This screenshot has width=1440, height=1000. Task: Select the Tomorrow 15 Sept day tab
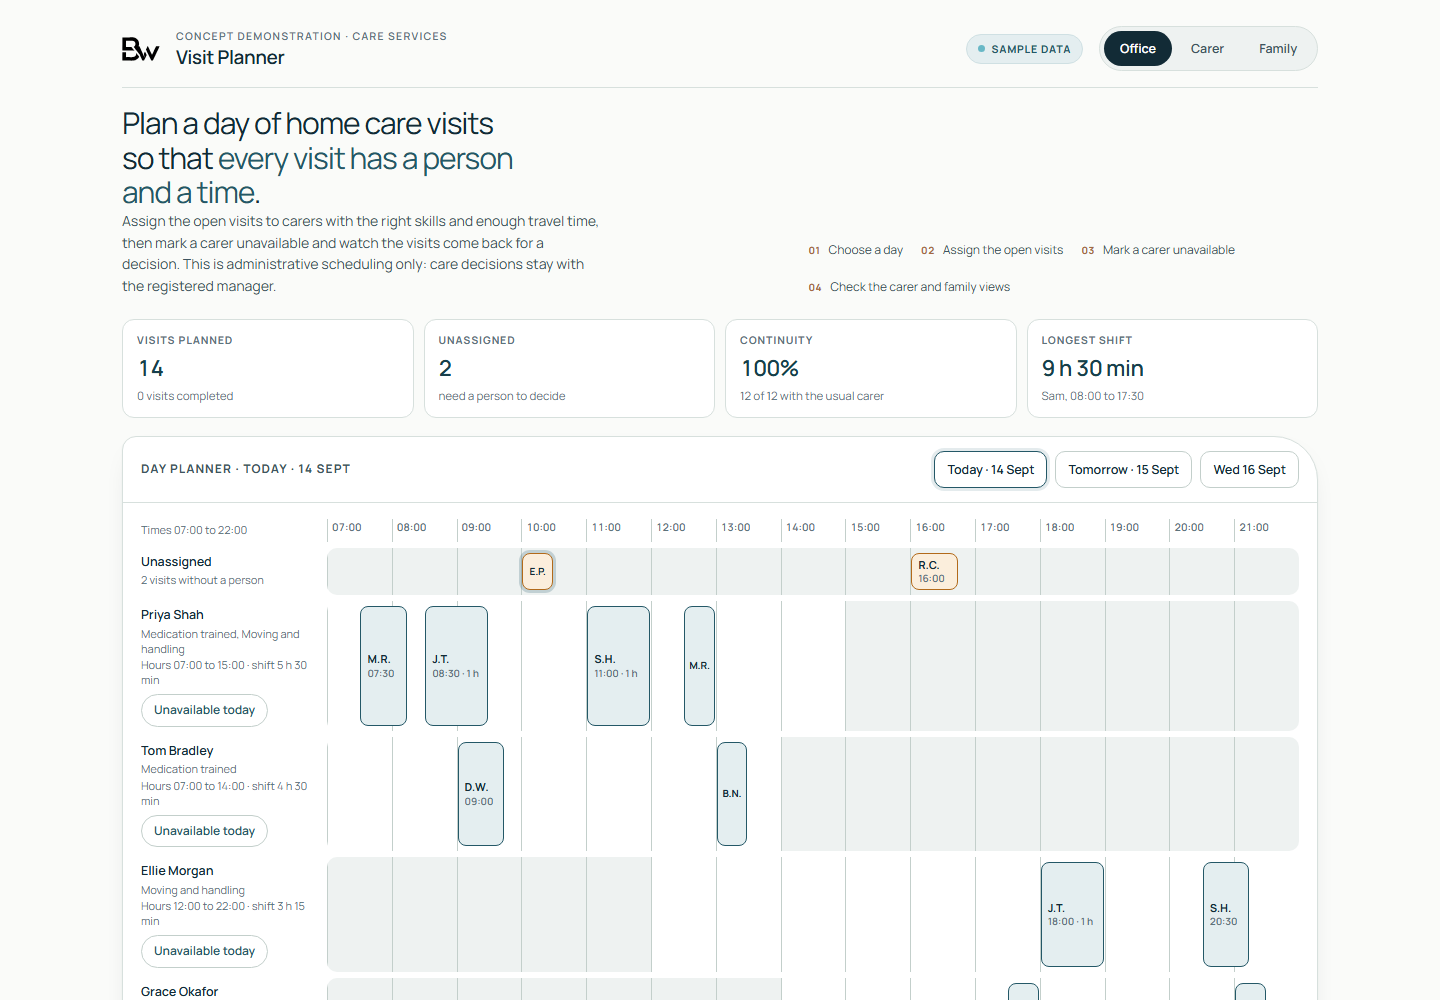click(x=1123, y=470)
